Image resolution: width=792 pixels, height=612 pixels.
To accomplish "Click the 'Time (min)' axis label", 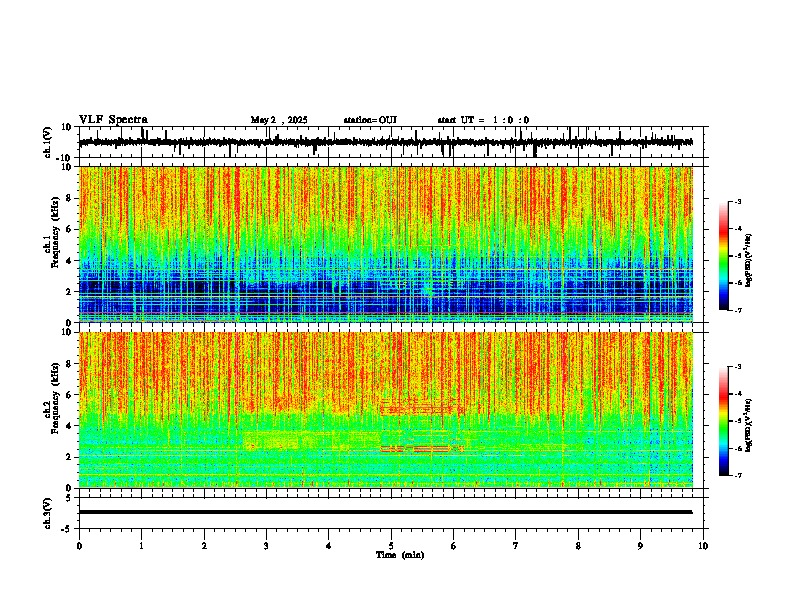I will click(x=400, y=555).
